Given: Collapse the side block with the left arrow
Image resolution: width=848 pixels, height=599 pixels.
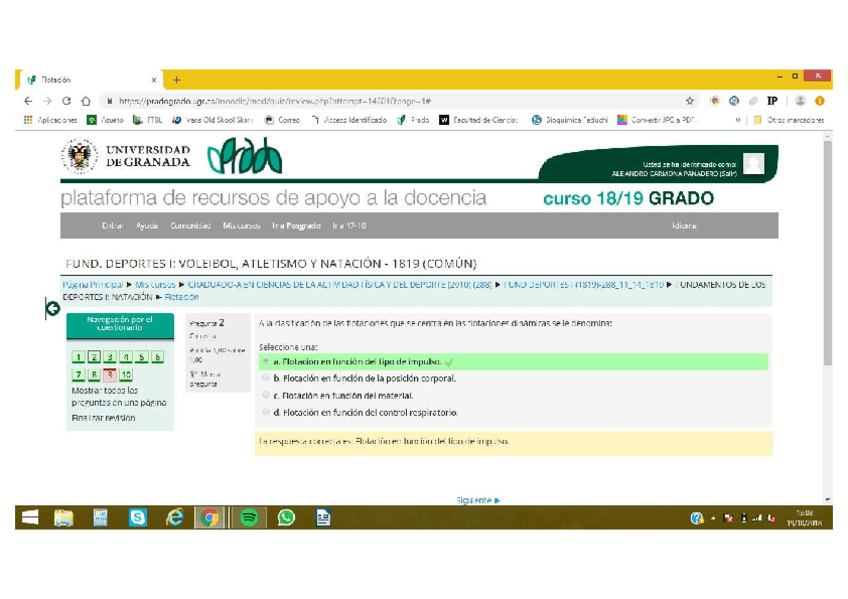Looking at the screenshot, I should click(52, 309).
